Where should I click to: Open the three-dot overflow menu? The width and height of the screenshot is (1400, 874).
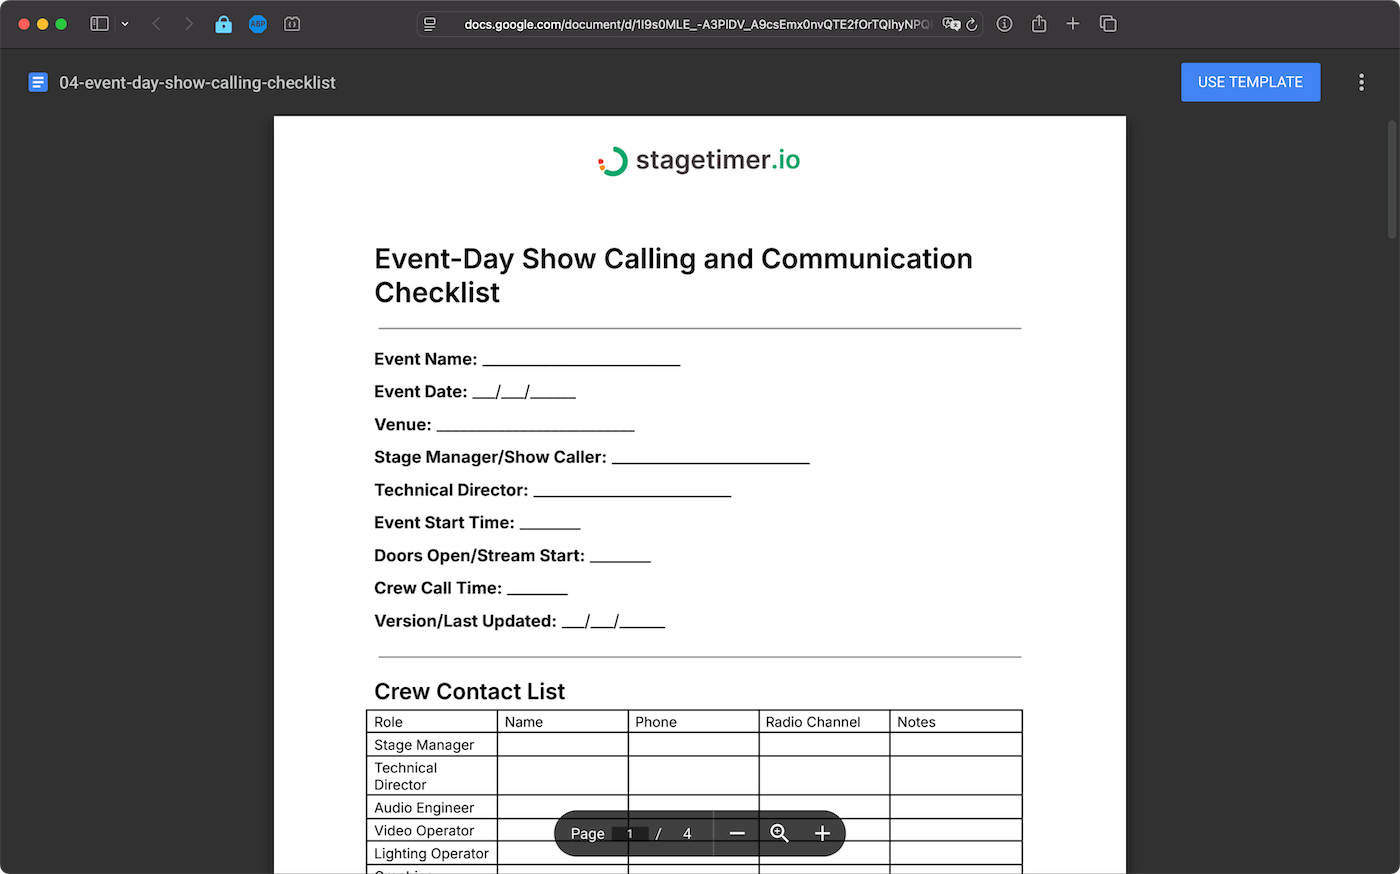[x=1362, y=82]
